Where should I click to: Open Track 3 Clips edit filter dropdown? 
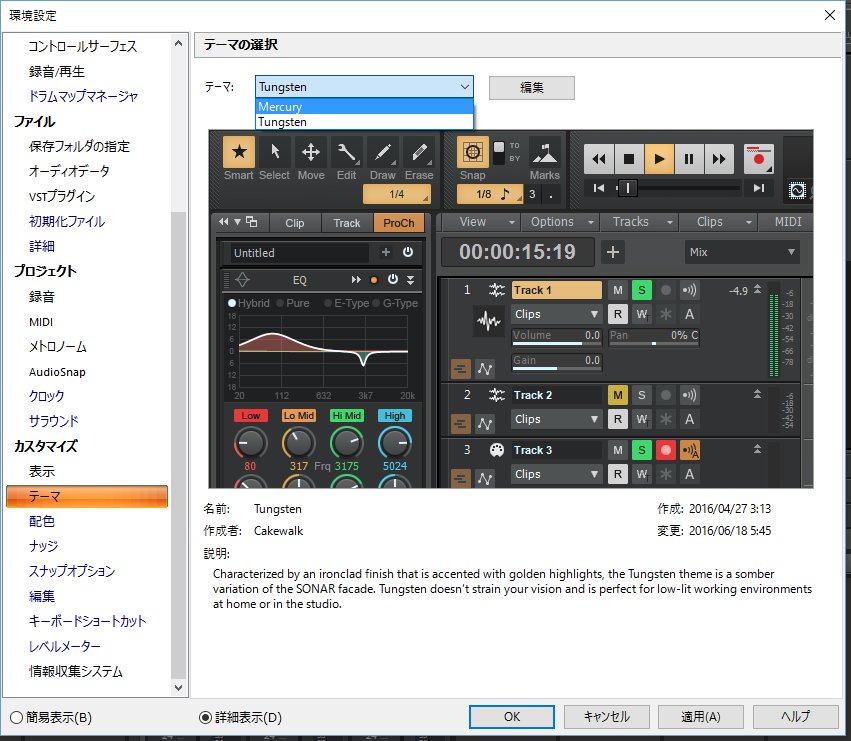pos(557,474)
